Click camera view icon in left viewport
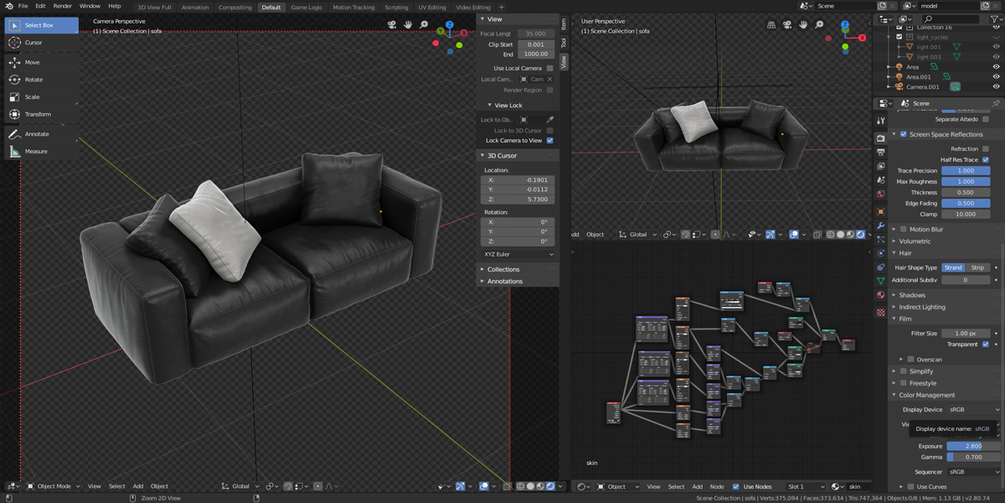 coord(392,25)
